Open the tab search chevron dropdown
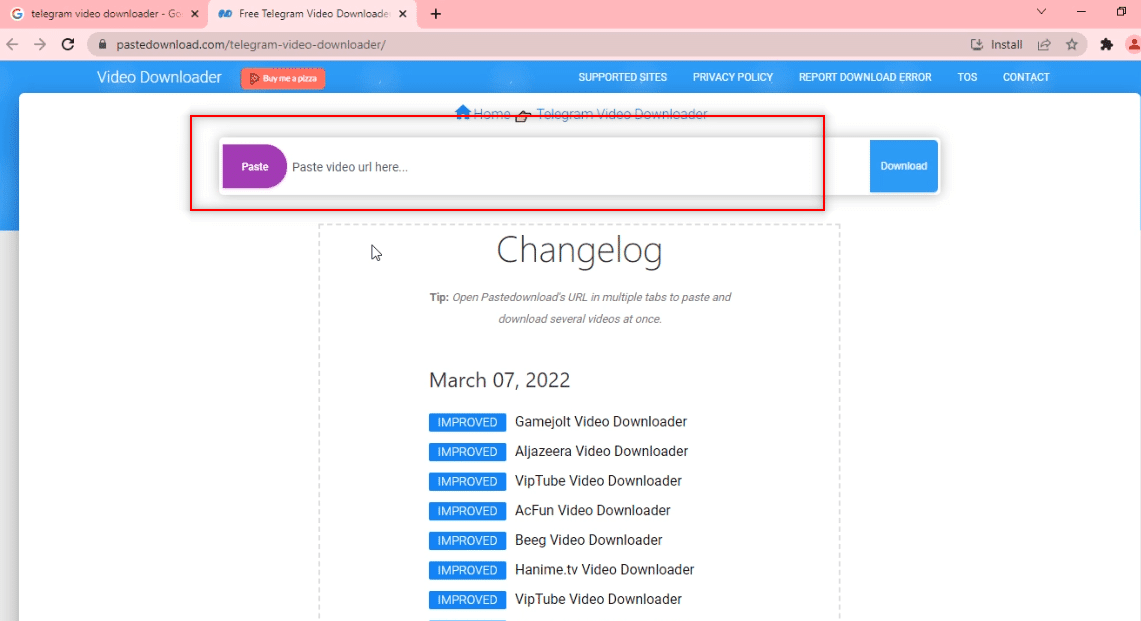 [1040, 13]
